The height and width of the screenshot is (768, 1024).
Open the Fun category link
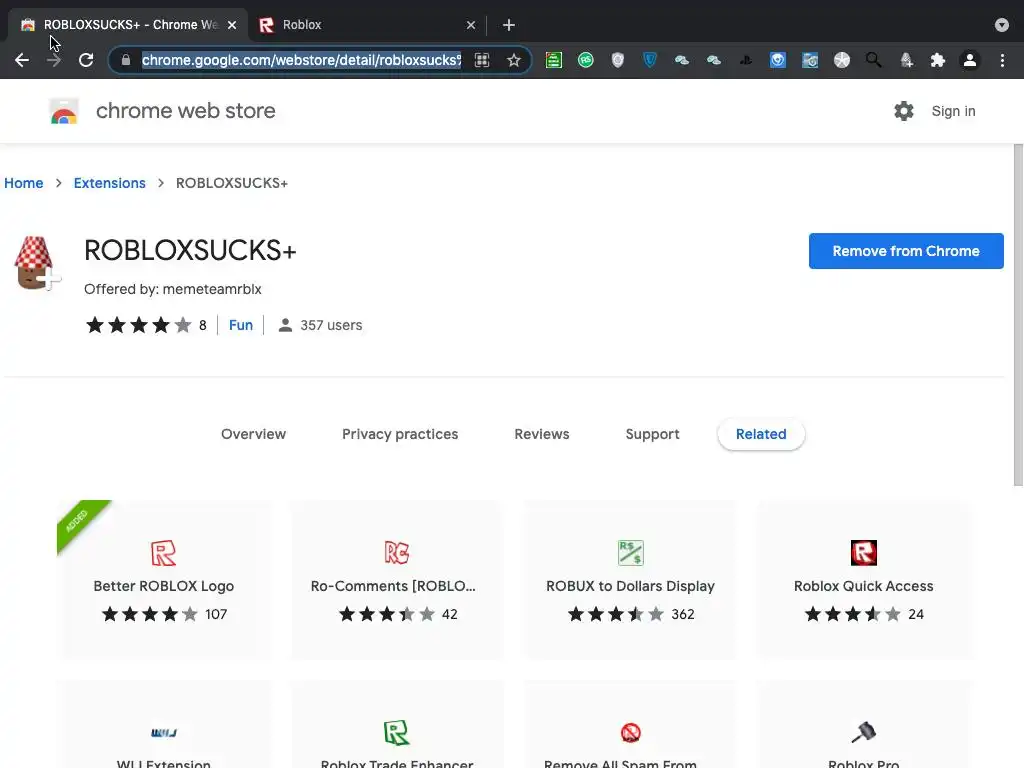pyautogui.click(x=241, y=325)
